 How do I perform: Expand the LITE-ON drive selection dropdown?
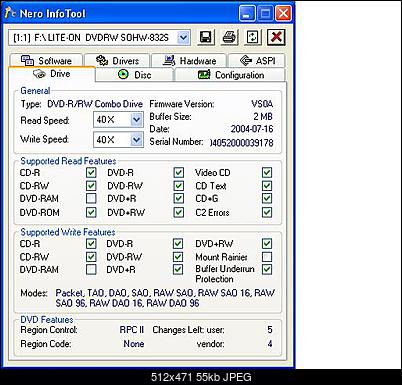pos(183,38)
